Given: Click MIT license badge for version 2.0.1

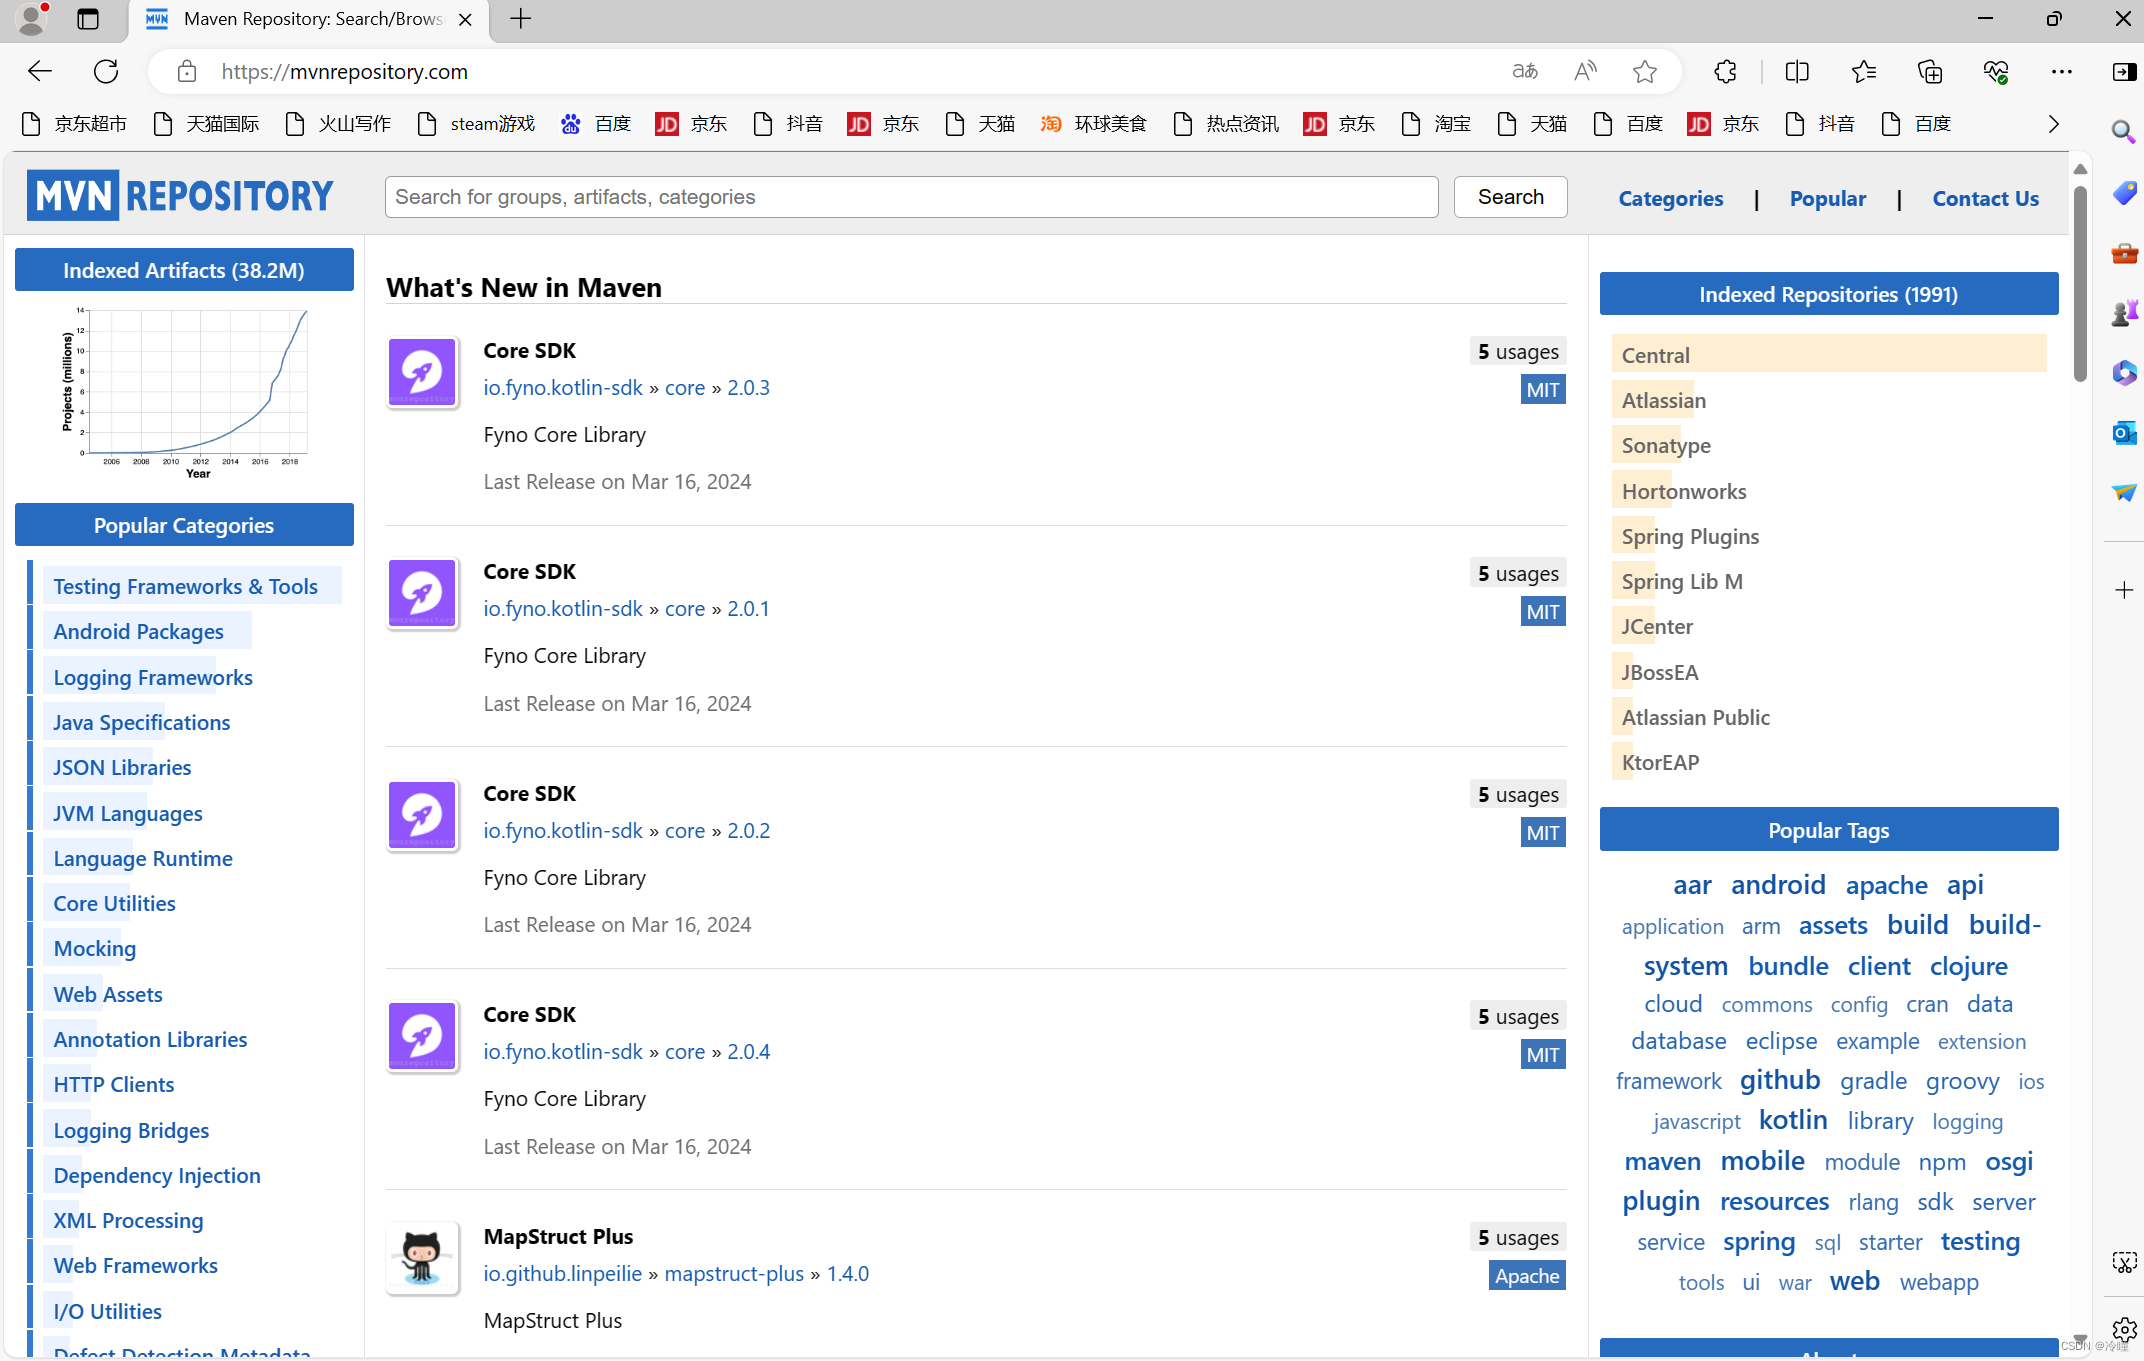Looking at the screenshot, I should (1543, 611).
